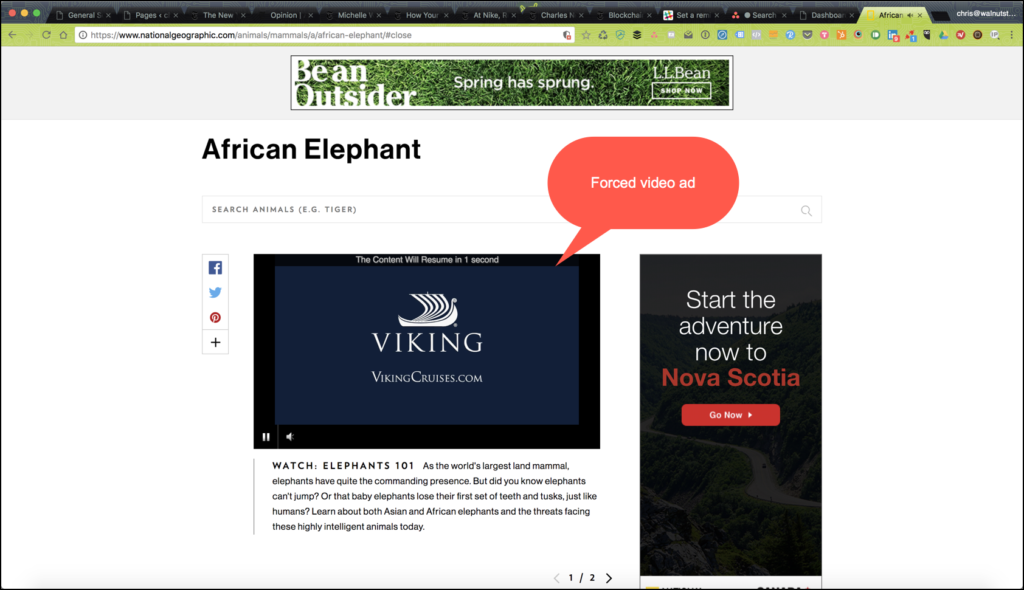1024x590 pixels.
Task: Expand more share options with plus icon
Action: click(216, 342)
